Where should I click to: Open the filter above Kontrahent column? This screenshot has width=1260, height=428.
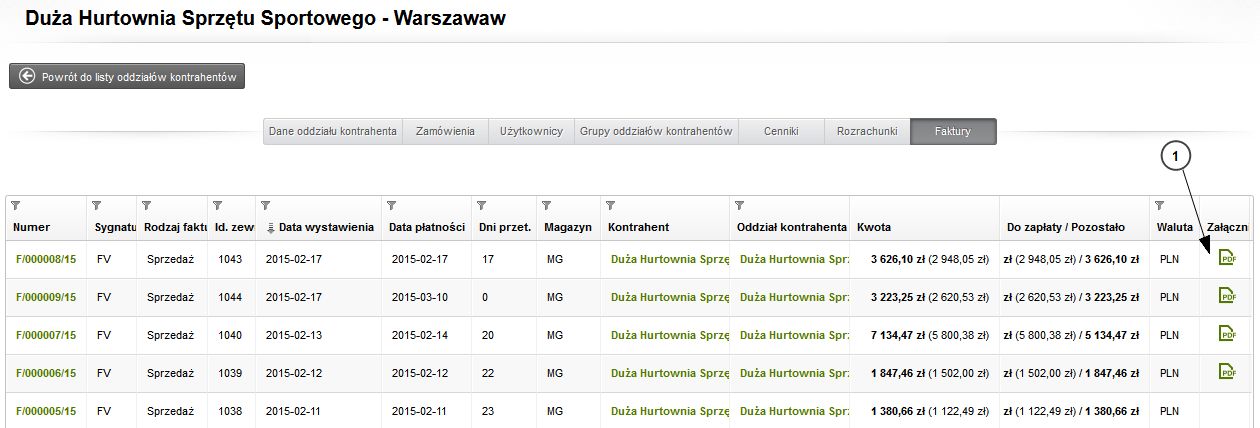click(x=612, y=206)
